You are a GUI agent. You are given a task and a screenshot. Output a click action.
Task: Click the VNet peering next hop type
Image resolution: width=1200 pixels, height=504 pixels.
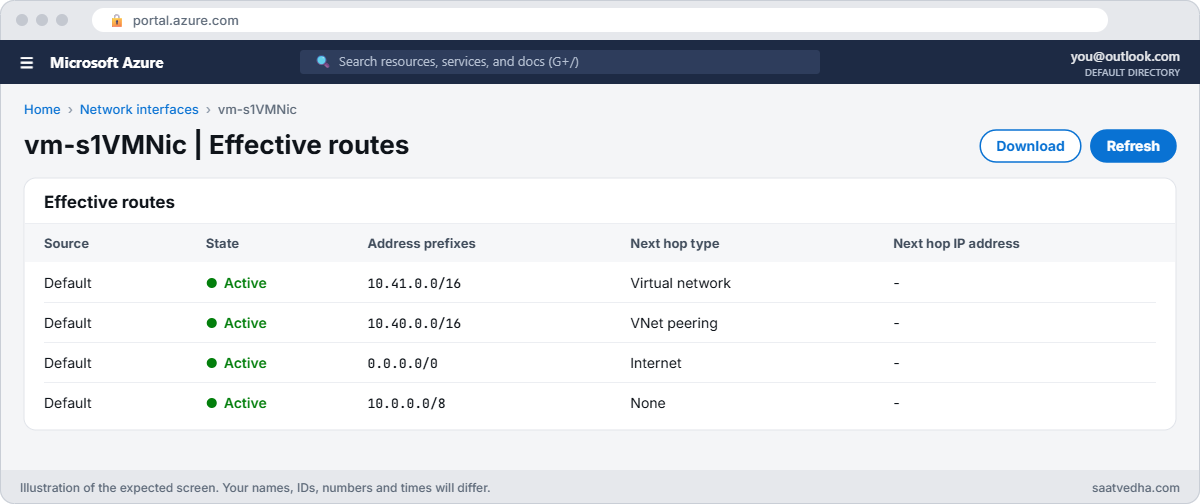click(674, 323)
